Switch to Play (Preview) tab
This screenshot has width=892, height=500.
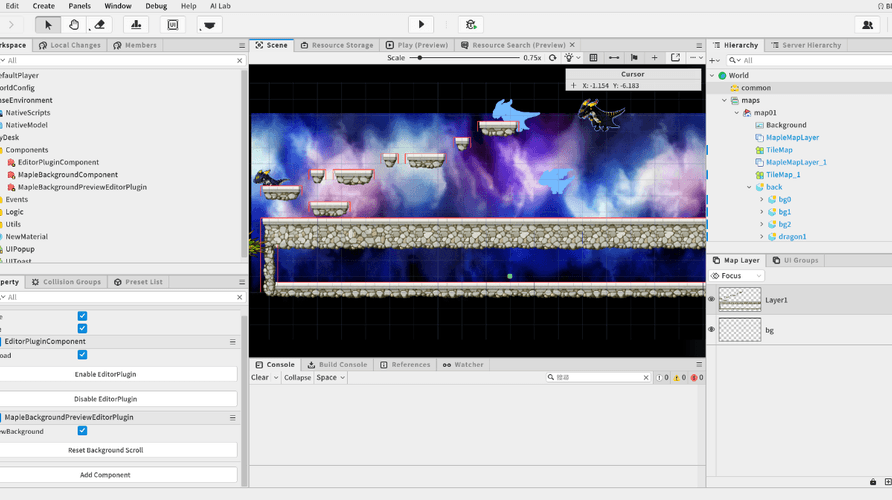click(417, 45)
